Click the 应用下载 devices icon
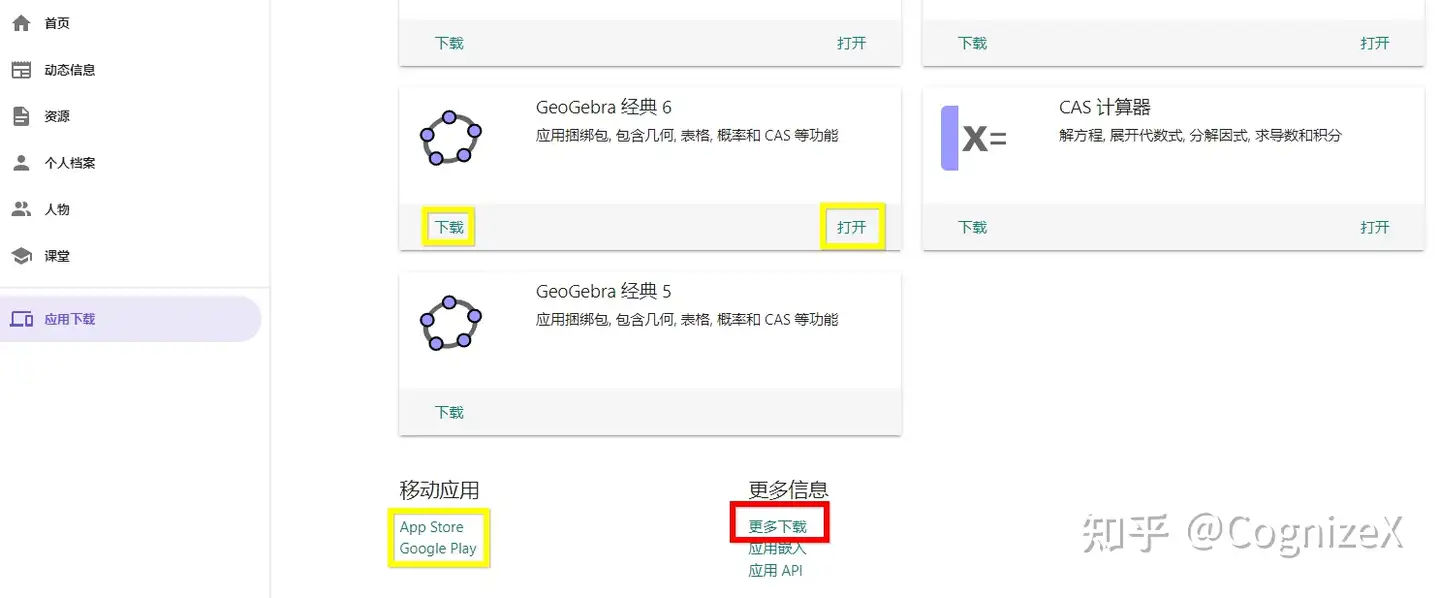This screenshot has width=1440, height=598. (21, 319)
